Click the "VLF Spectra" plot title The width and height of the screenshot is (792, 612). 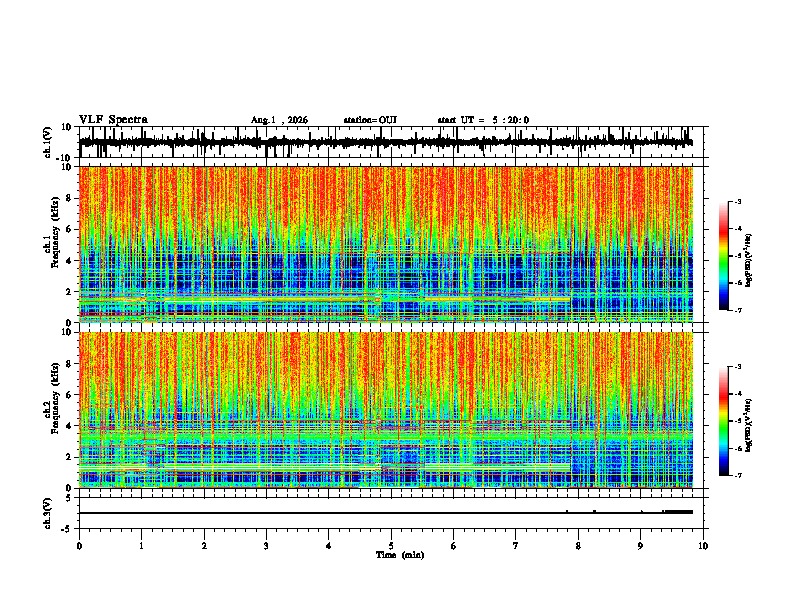(x=113, y=120)
